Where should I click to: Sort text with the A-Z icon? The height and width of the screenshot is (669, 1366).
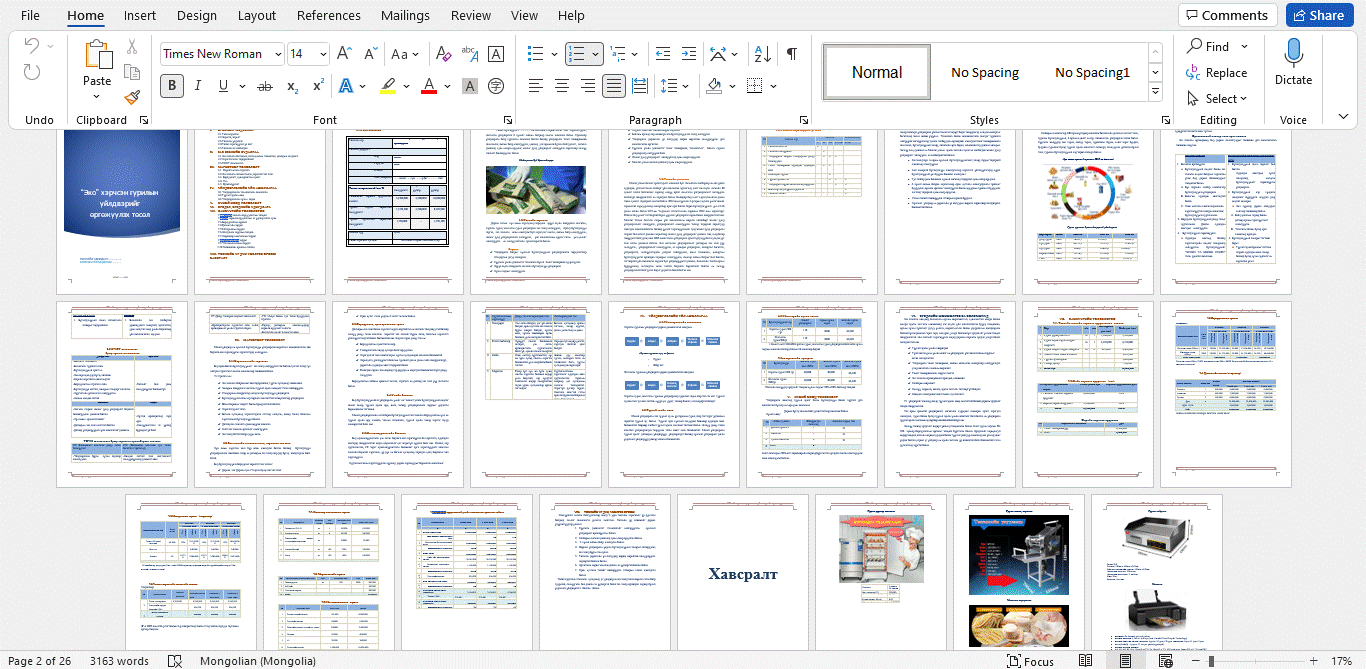(x=762, y=54)
